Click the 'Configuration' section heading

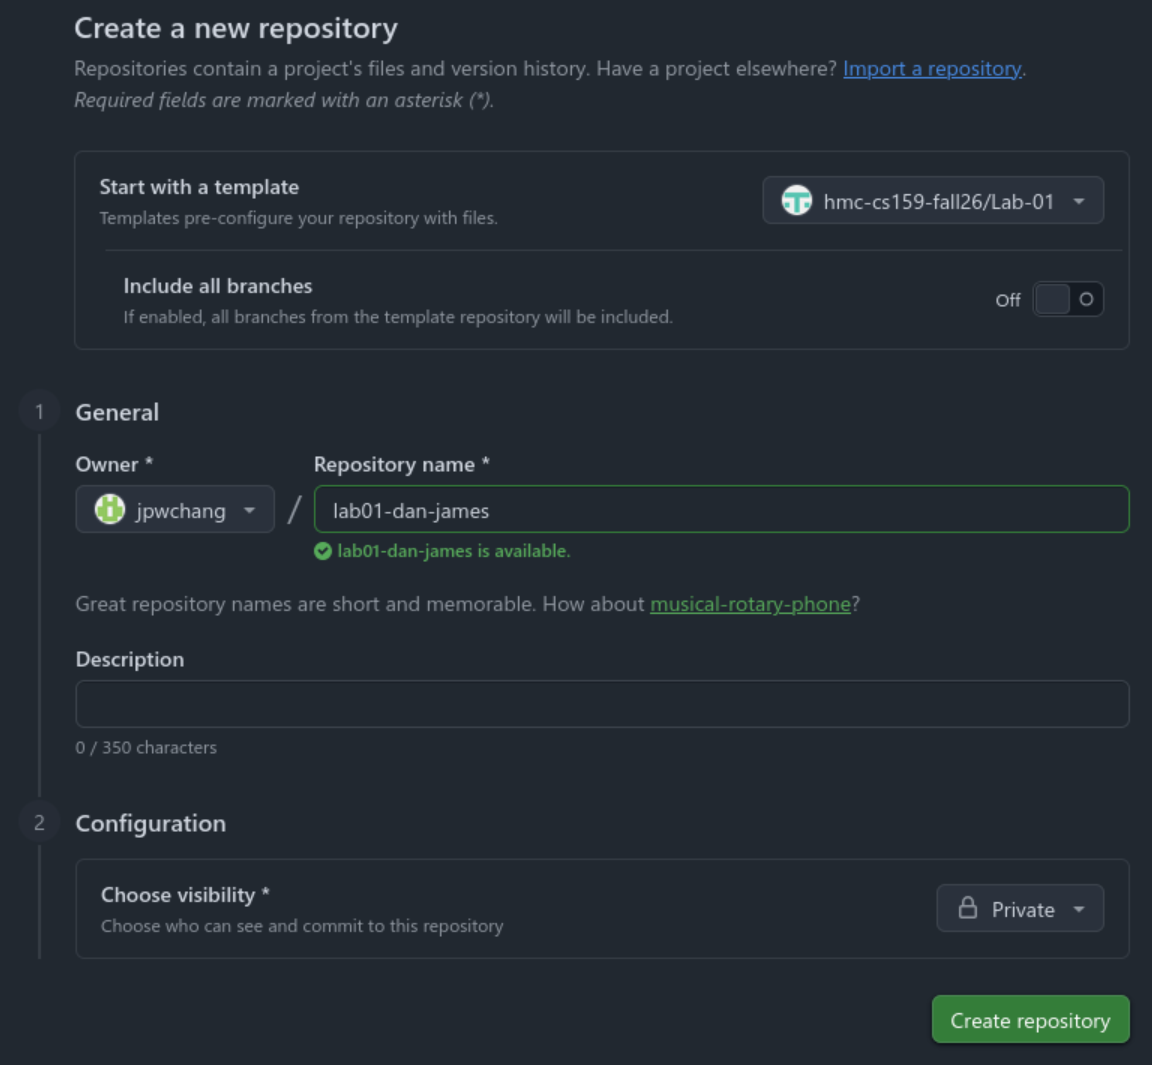[151, 823]
